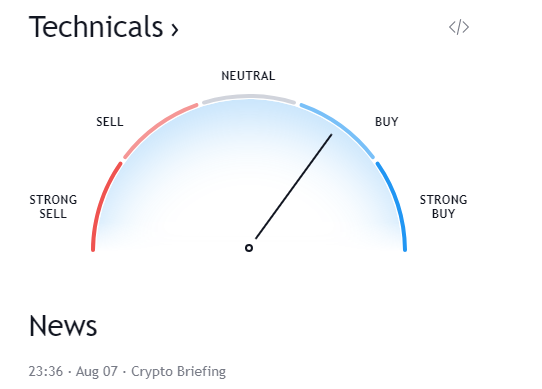Click the black gauge needle
This screenshot has width=542, height=389.
(x=293, y=186)
